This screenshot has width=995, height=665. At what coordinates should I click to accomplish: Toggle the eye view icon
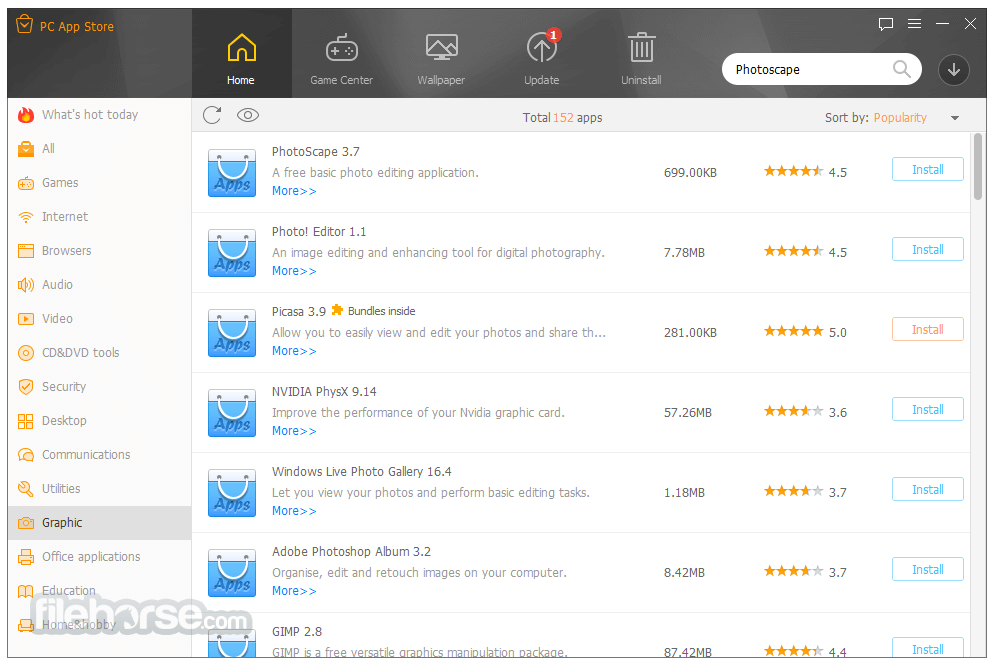coord(247,115)
